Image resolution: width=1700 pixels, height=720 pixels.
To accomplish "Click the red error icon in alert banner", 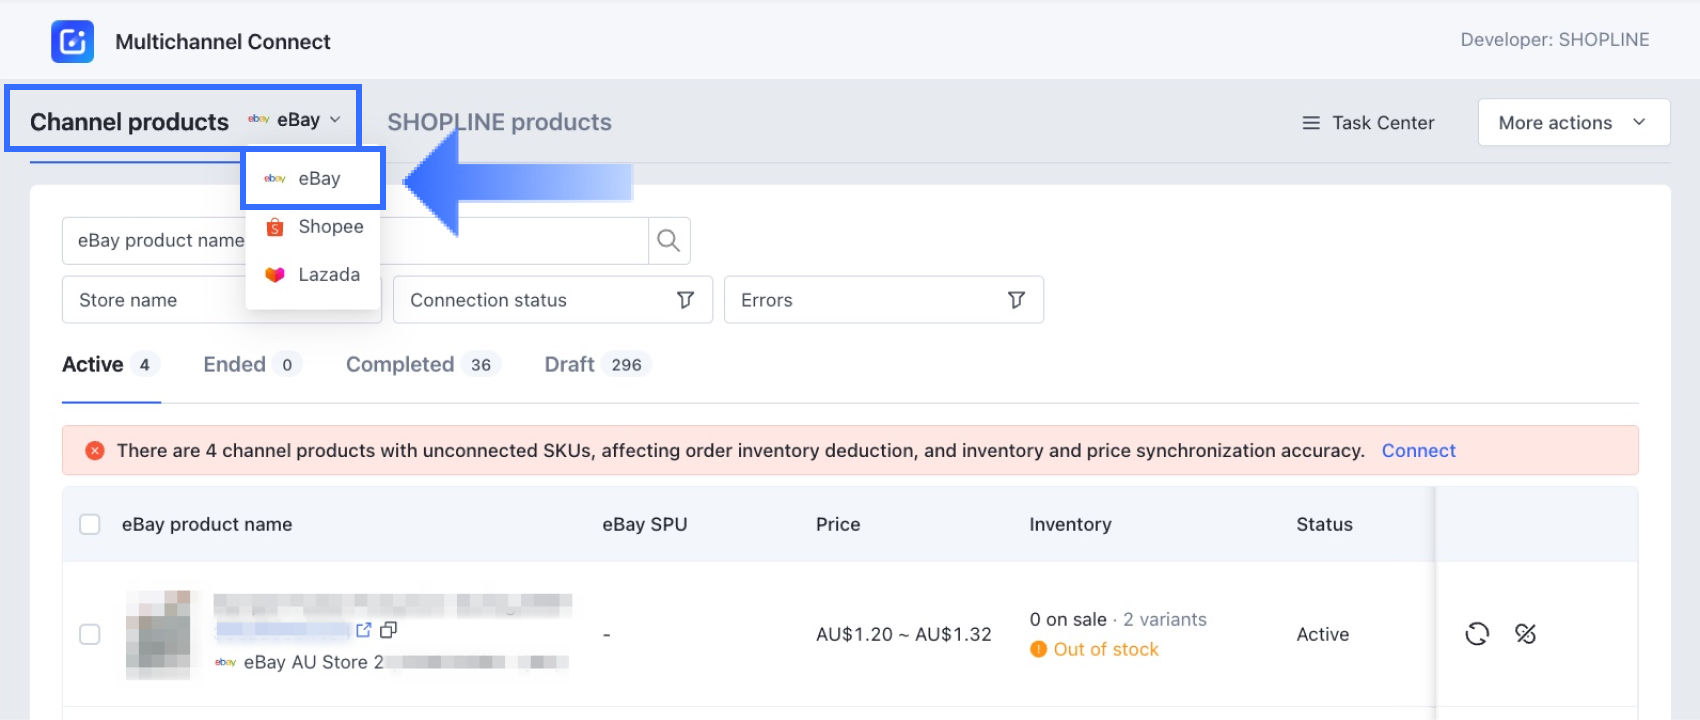I will coord(95,451).
